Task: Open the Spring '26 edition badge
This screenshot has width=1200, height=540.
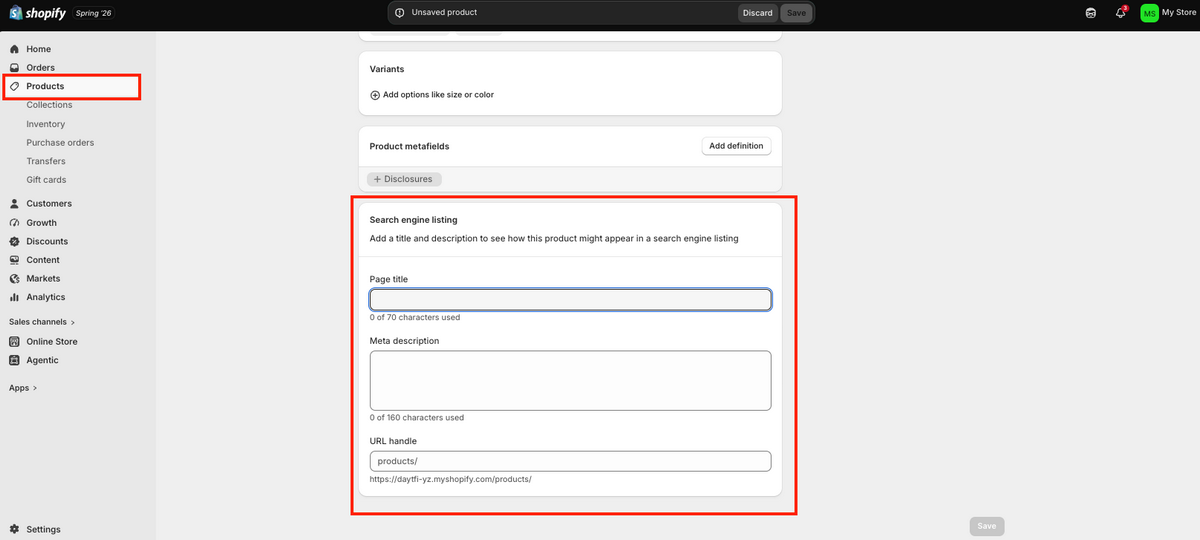Action: click(x=94, y=13)
